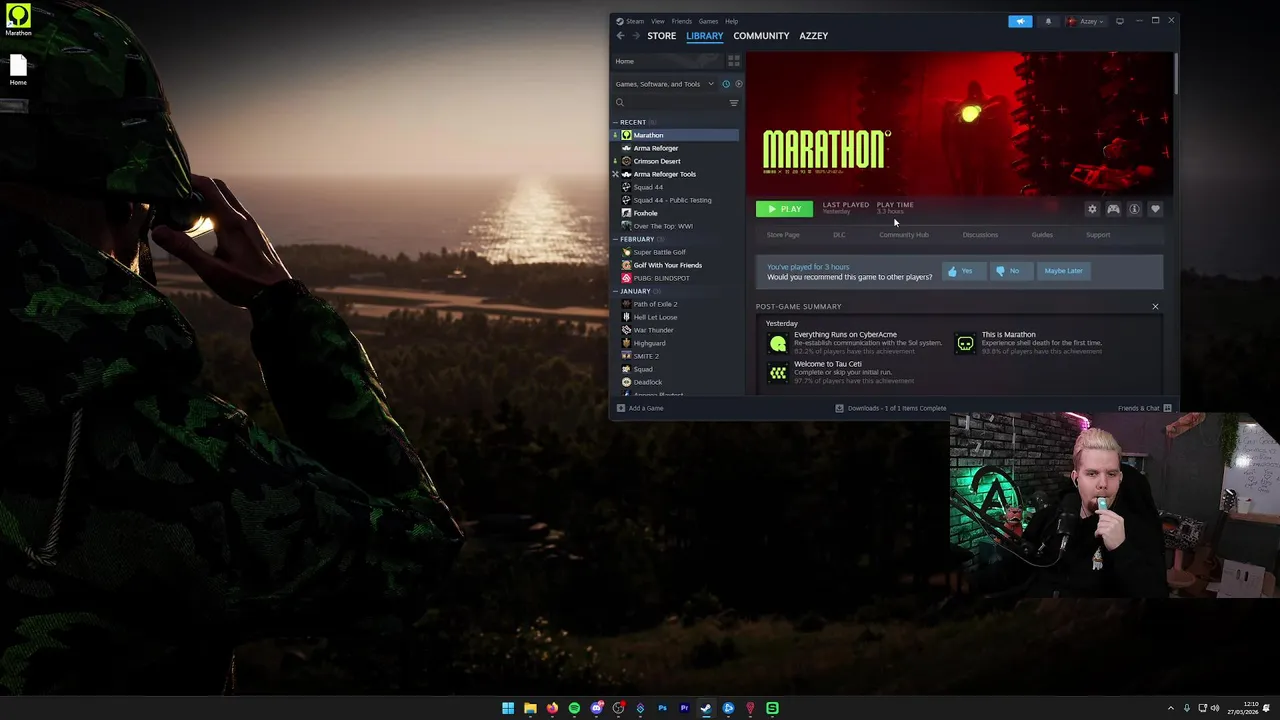This screenshot has height=720, width=1280.
Task: Open the Downloads status link
Action: (x=891, y=408)
